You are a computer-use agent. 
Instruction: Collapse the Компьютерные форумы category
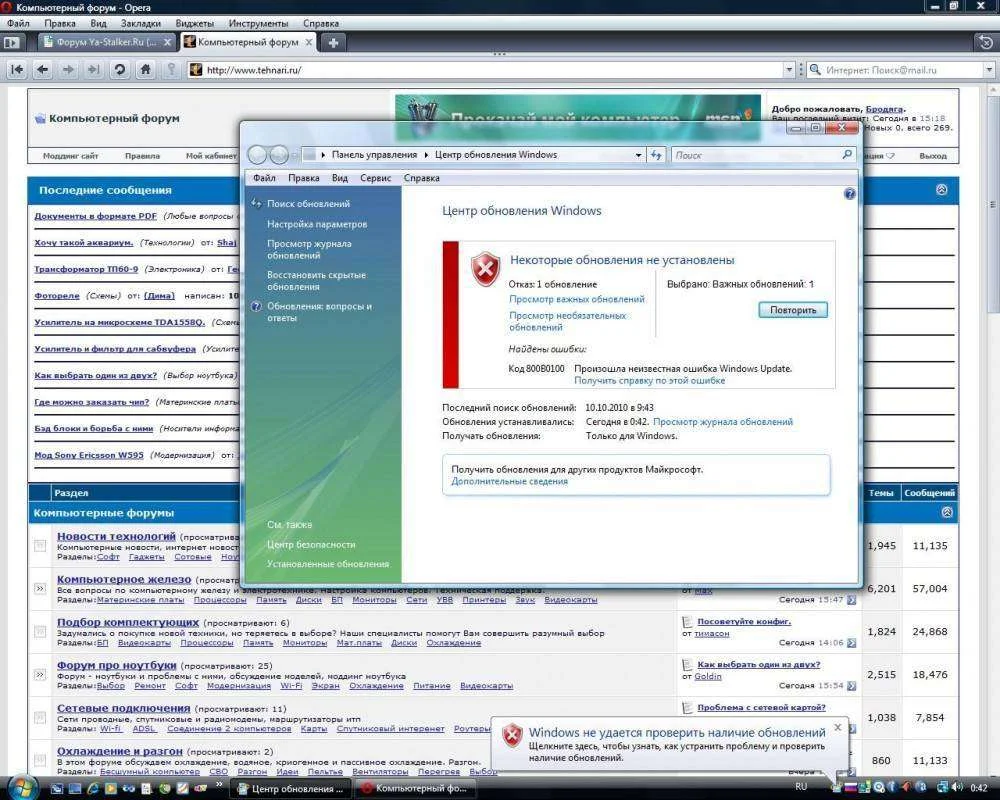(947, 512)
